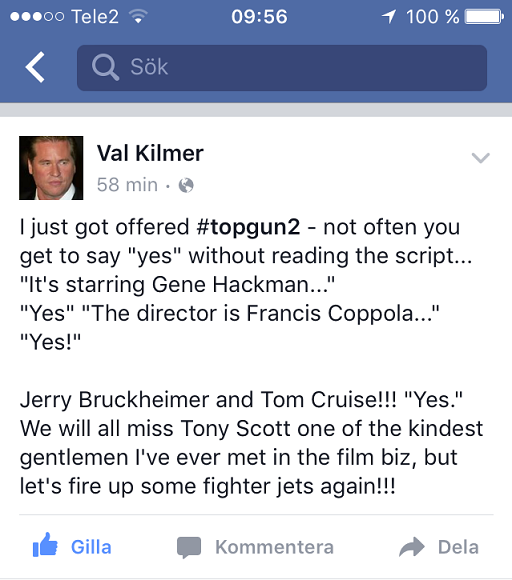Click the Dela label
The width and height of the screenshot is (512, 580).
click(458, 547)
